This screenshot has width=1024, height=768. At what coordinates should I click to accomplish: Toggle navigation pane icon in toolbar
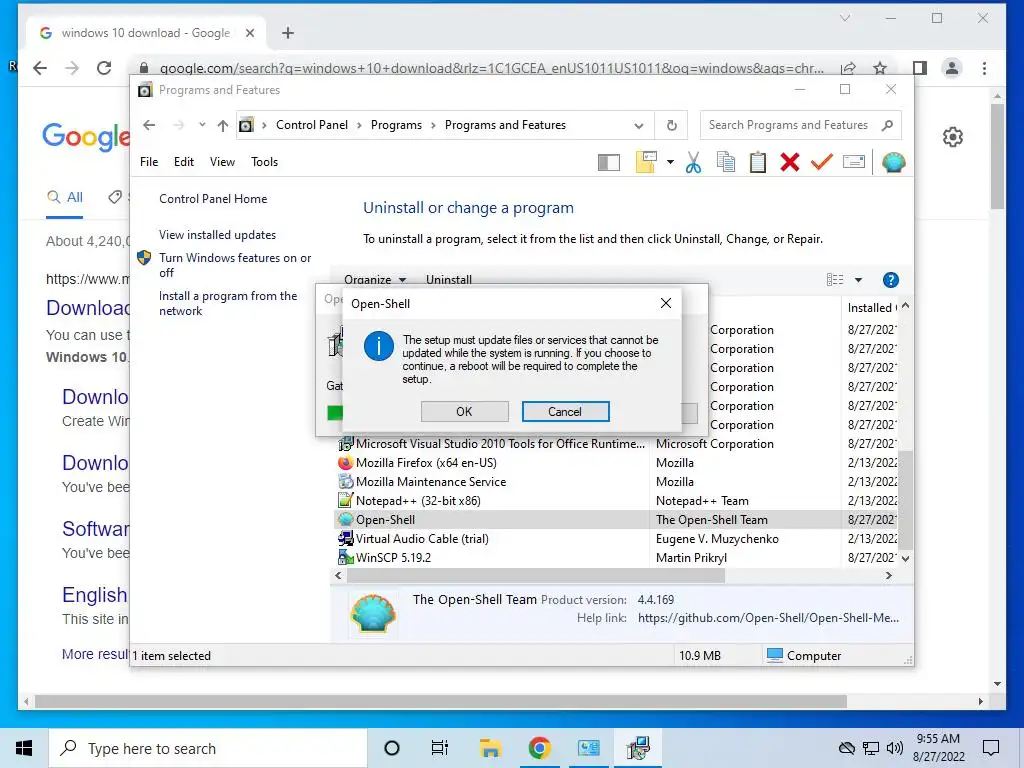point(609,162)
